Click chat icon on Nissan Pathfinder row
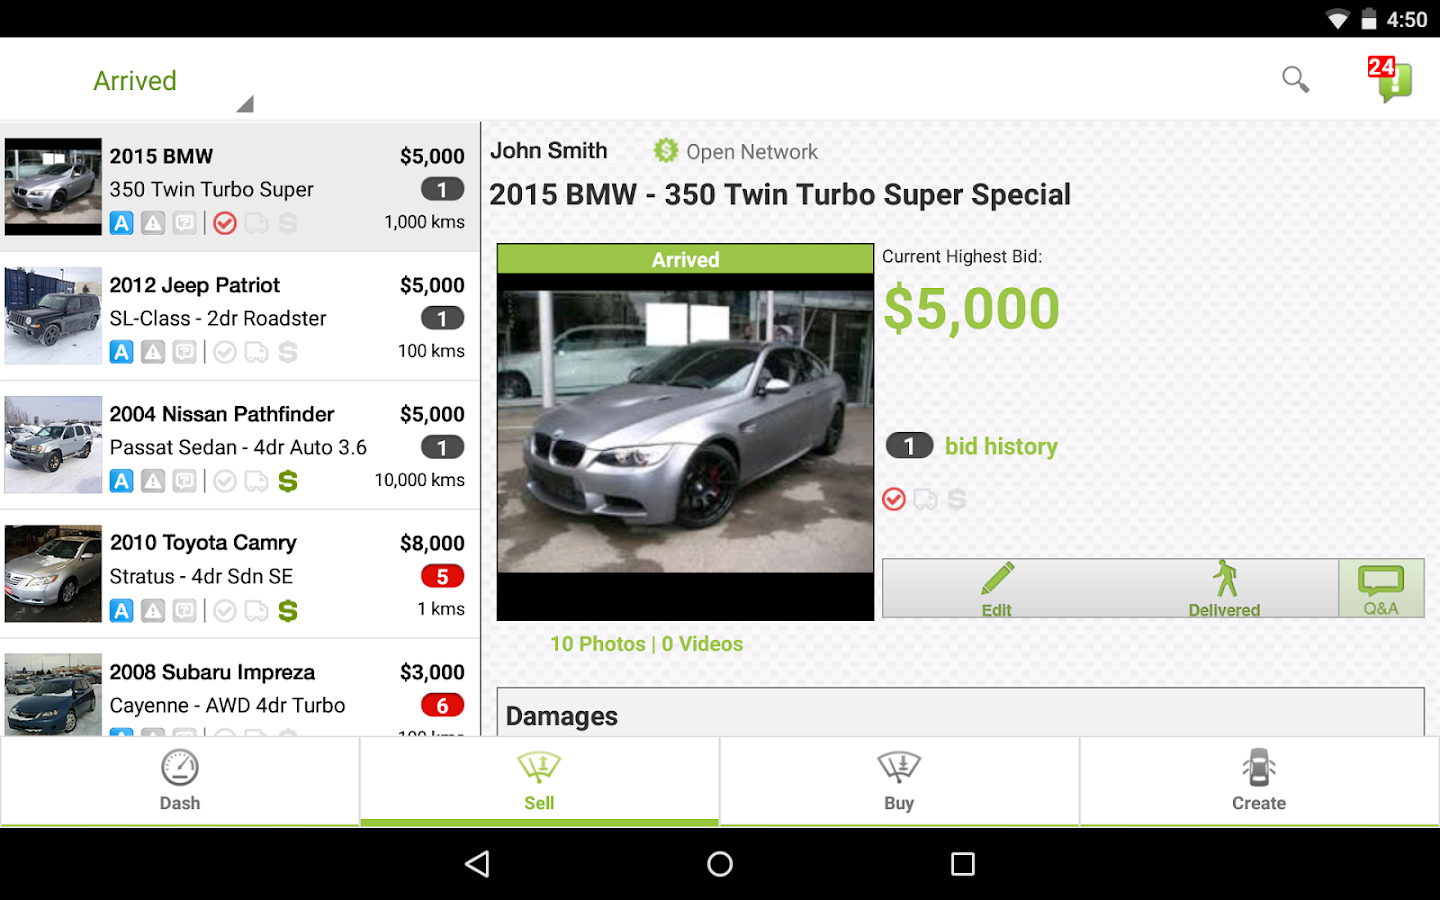 pyautogui.click(x=185, y=481)
